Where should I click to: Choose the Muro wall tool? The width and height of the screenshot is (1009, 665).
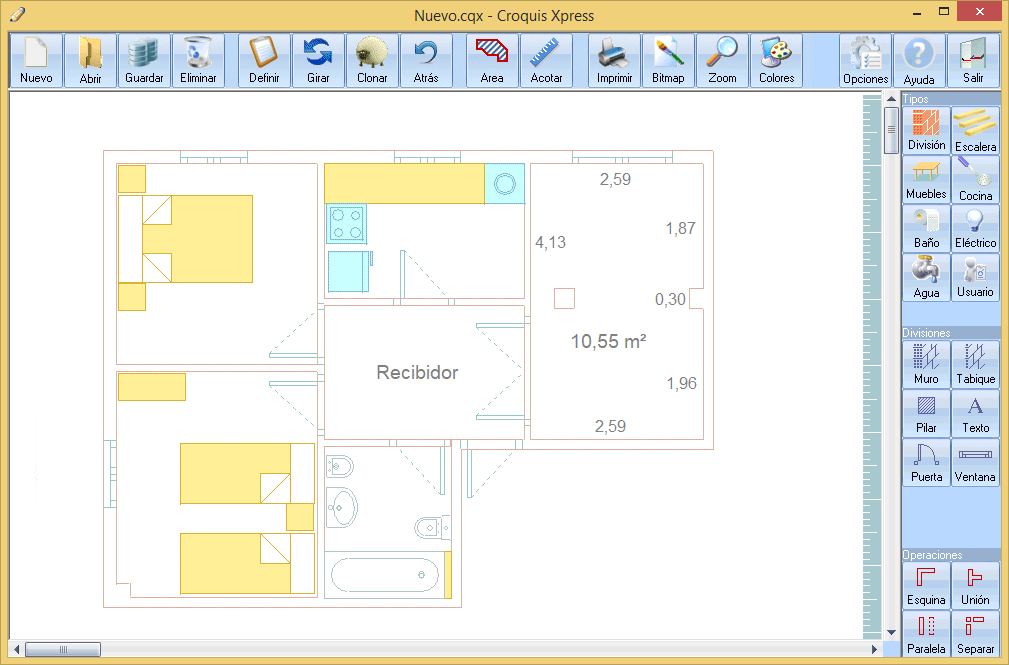pos(926,364)
